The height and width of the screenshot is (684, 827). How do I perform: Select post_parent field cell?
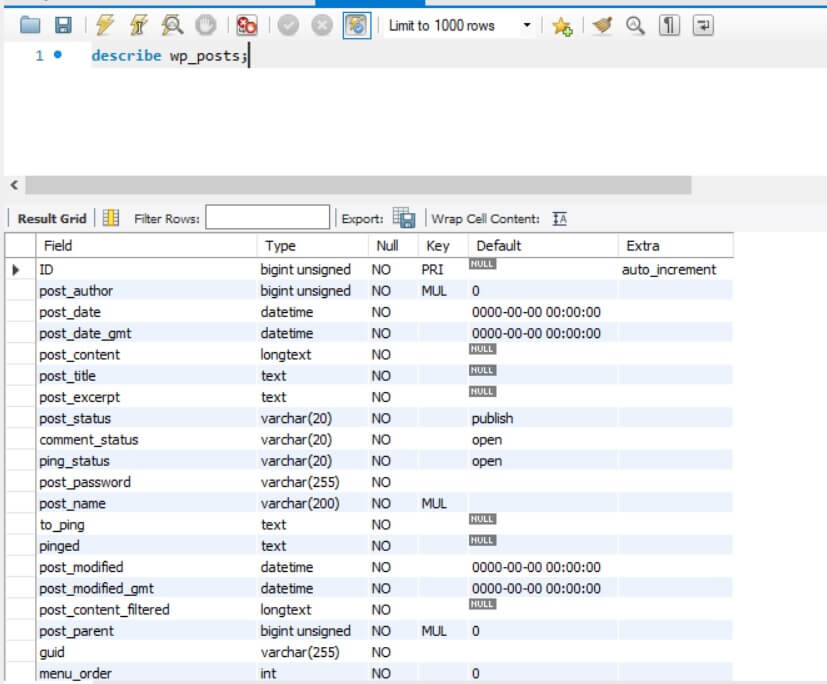[x=147, y=631]
